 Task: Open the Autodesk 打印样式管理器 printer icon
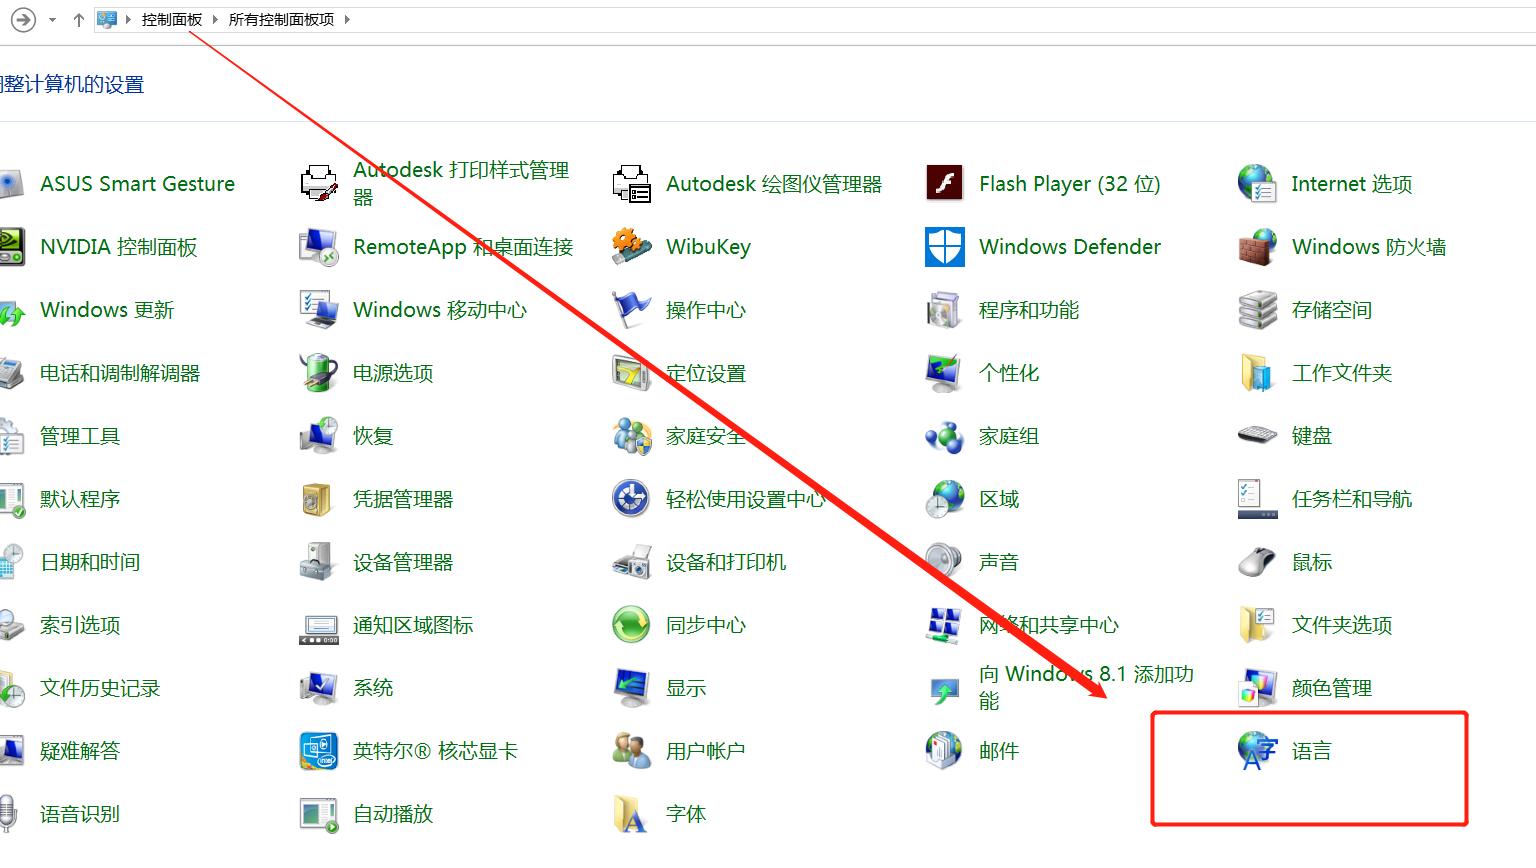(x=316, y=184)
